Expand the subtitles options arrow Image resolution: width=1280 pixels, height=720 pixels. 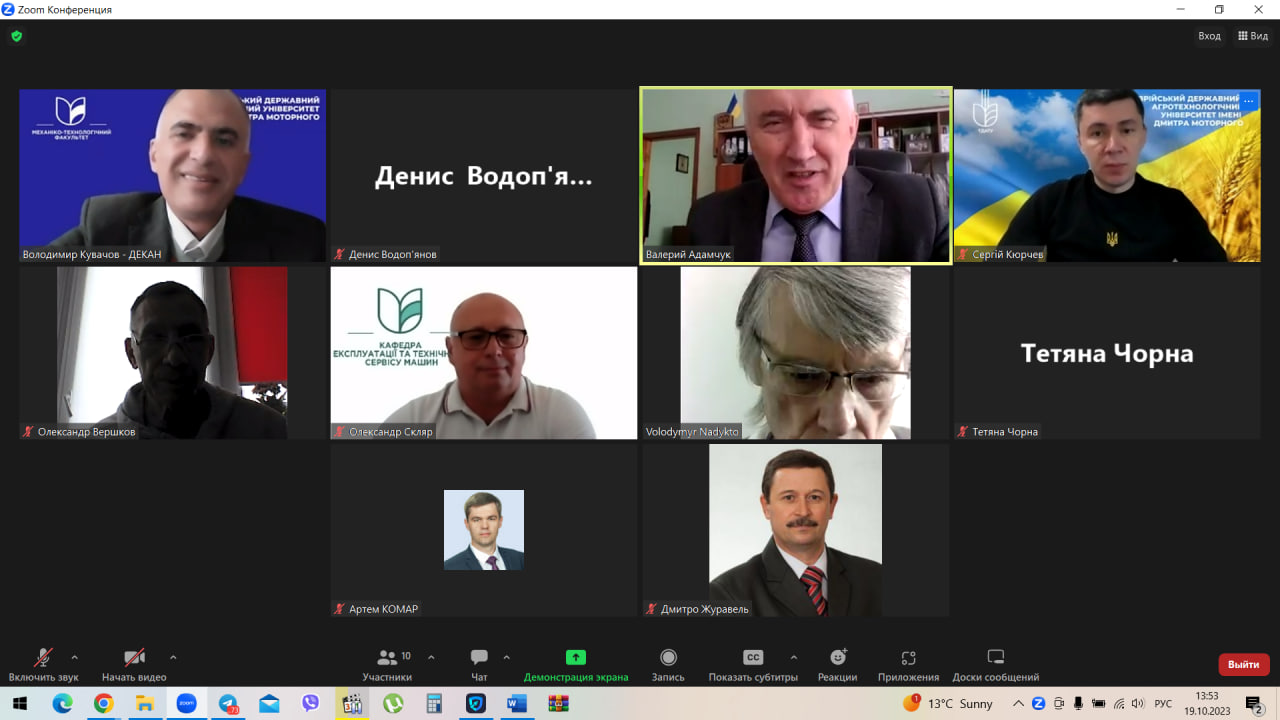794,657
